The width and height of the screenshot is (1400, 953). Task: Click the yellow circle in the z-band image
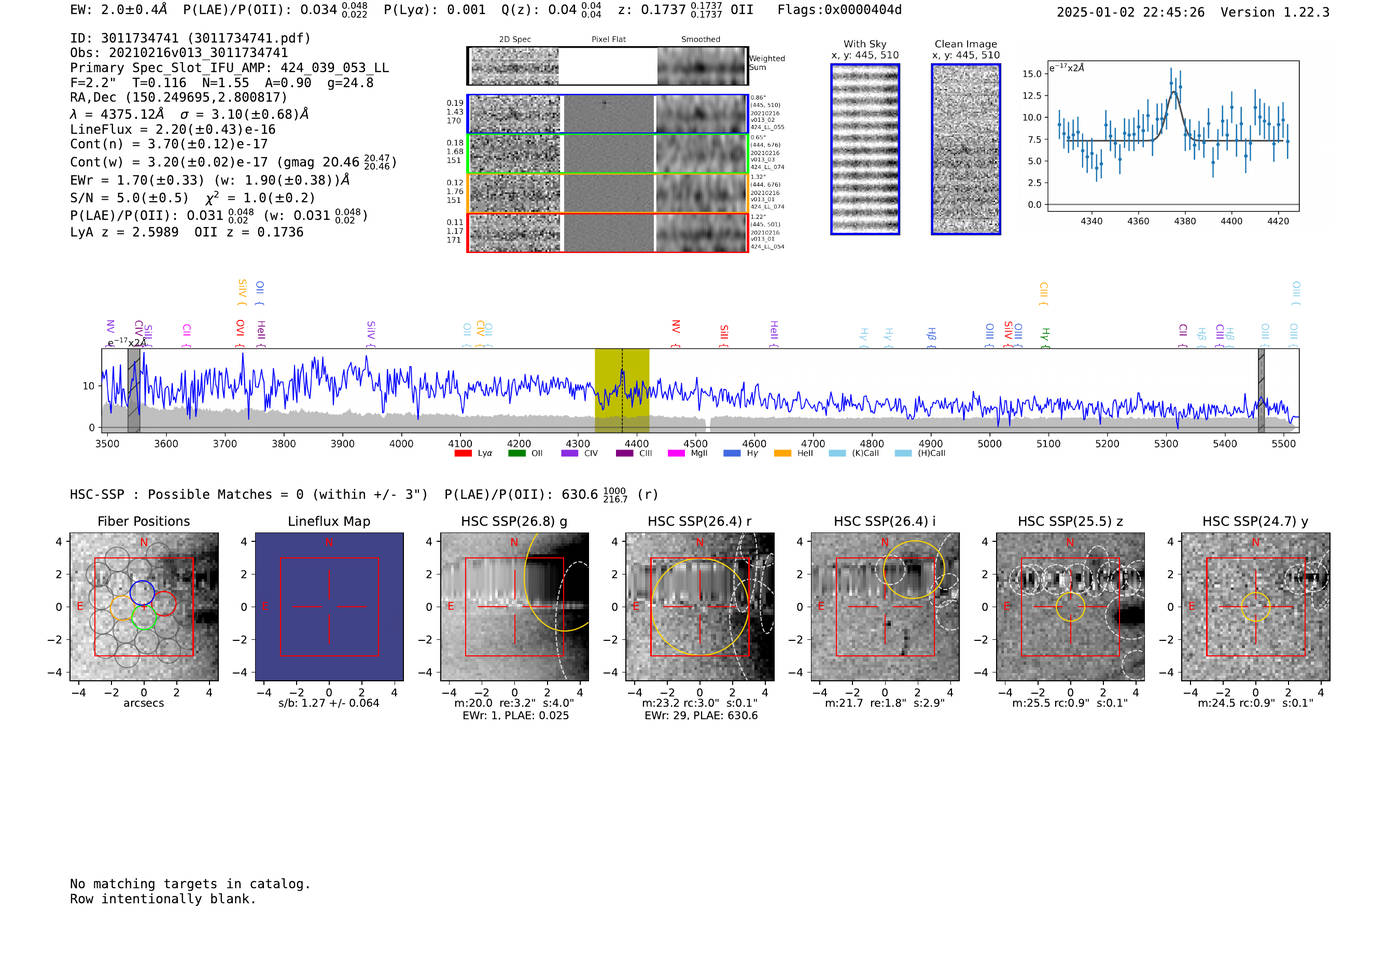point(1070,606)
